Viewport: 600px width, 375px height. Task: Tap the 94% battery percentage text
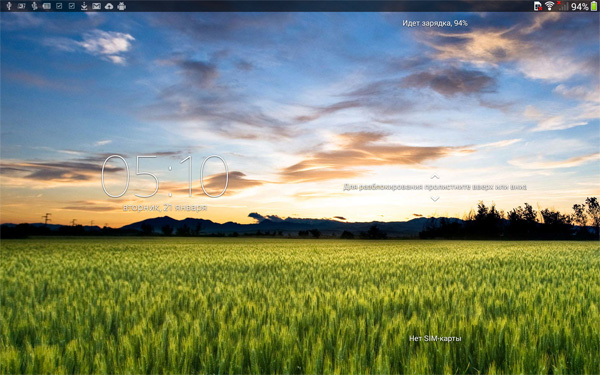[580, 7]
